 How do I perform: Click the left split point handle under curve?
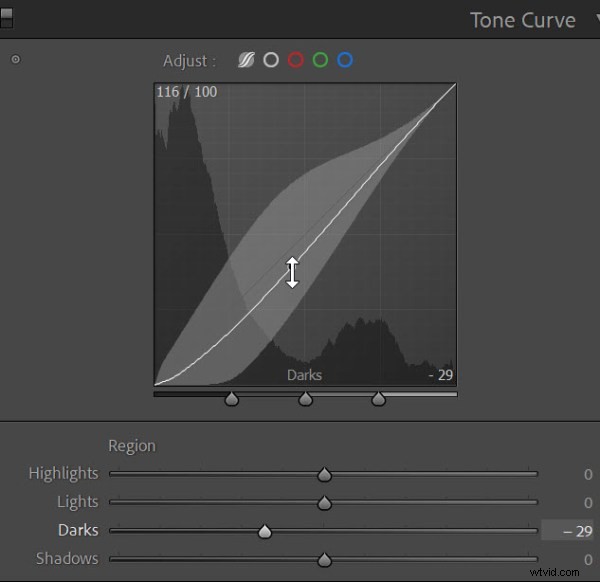coord(232,399)
